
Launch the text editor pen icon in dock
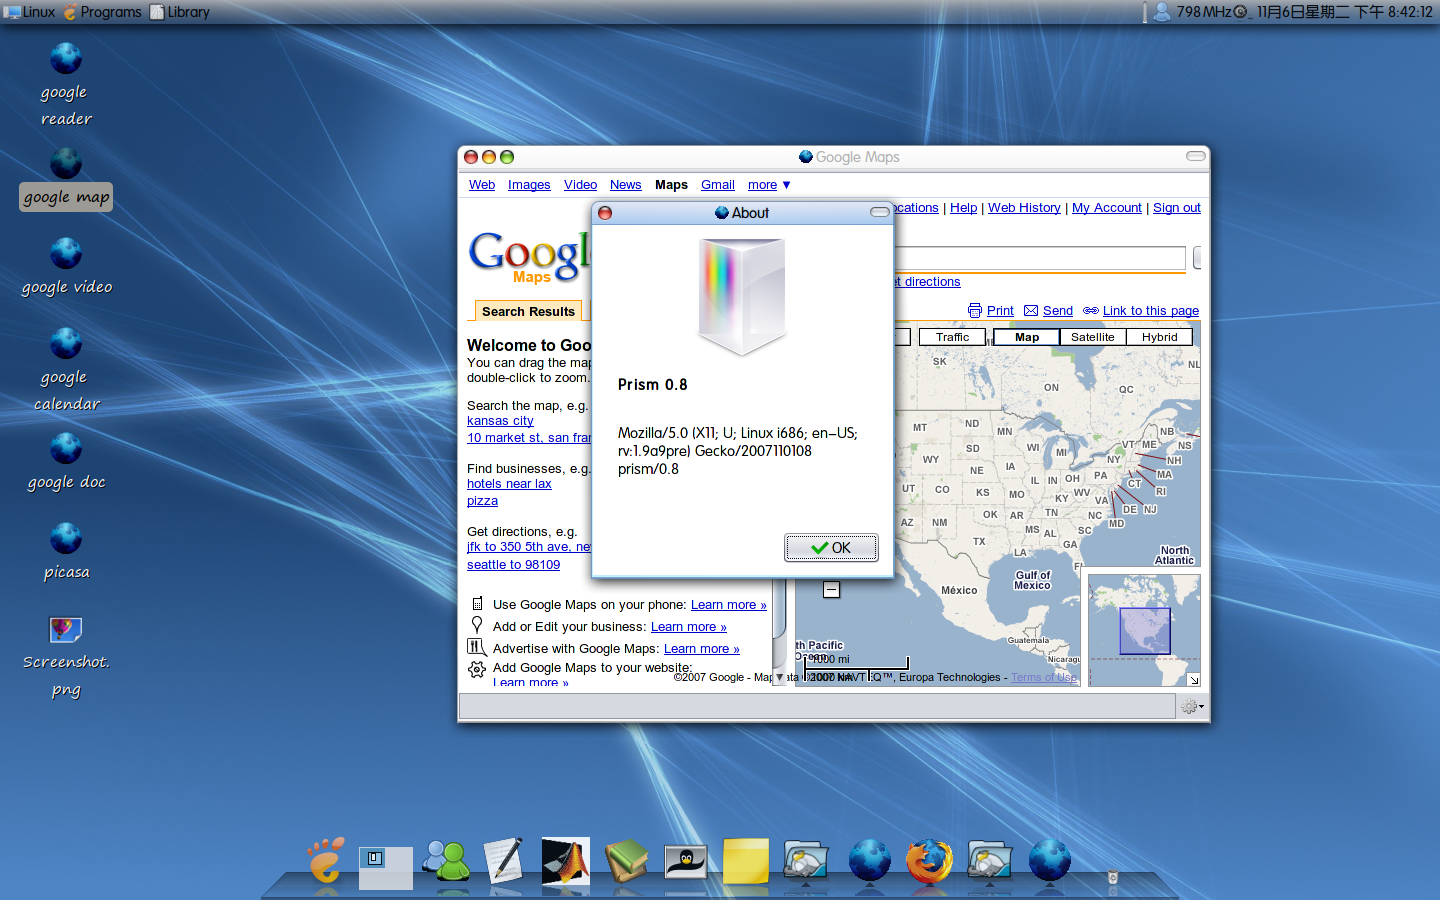pyautogui.click(x=504, y=861)
